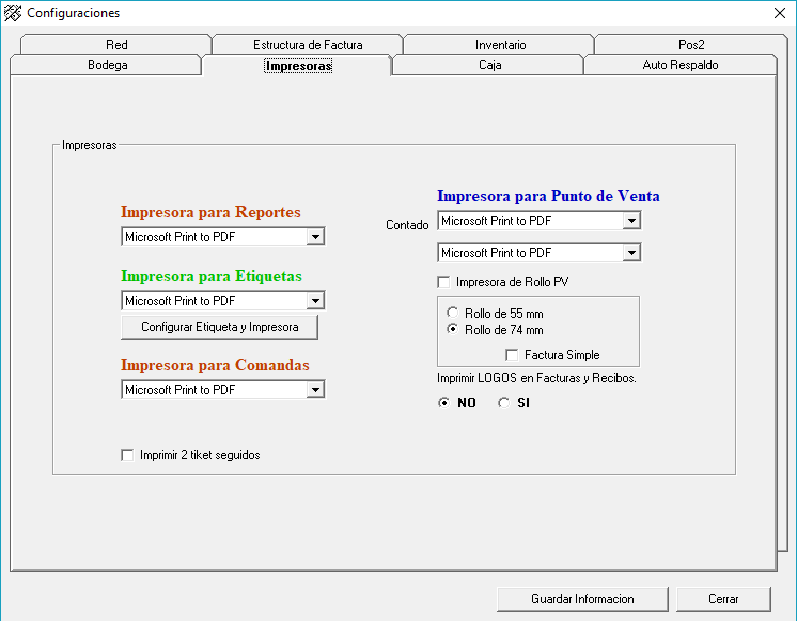
Task: Expand the Contado printer dropdown
Action: [631, 221]
